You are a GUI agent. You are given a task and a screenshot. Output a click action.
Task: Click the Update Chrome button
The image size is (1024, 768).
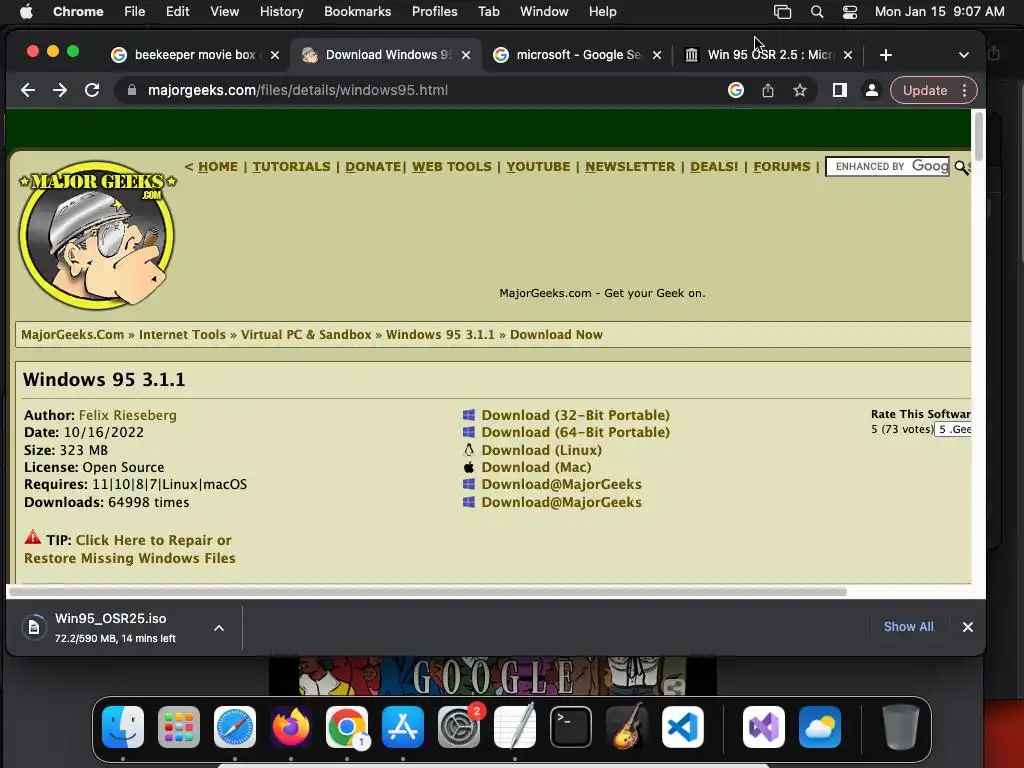pos(925,90)
